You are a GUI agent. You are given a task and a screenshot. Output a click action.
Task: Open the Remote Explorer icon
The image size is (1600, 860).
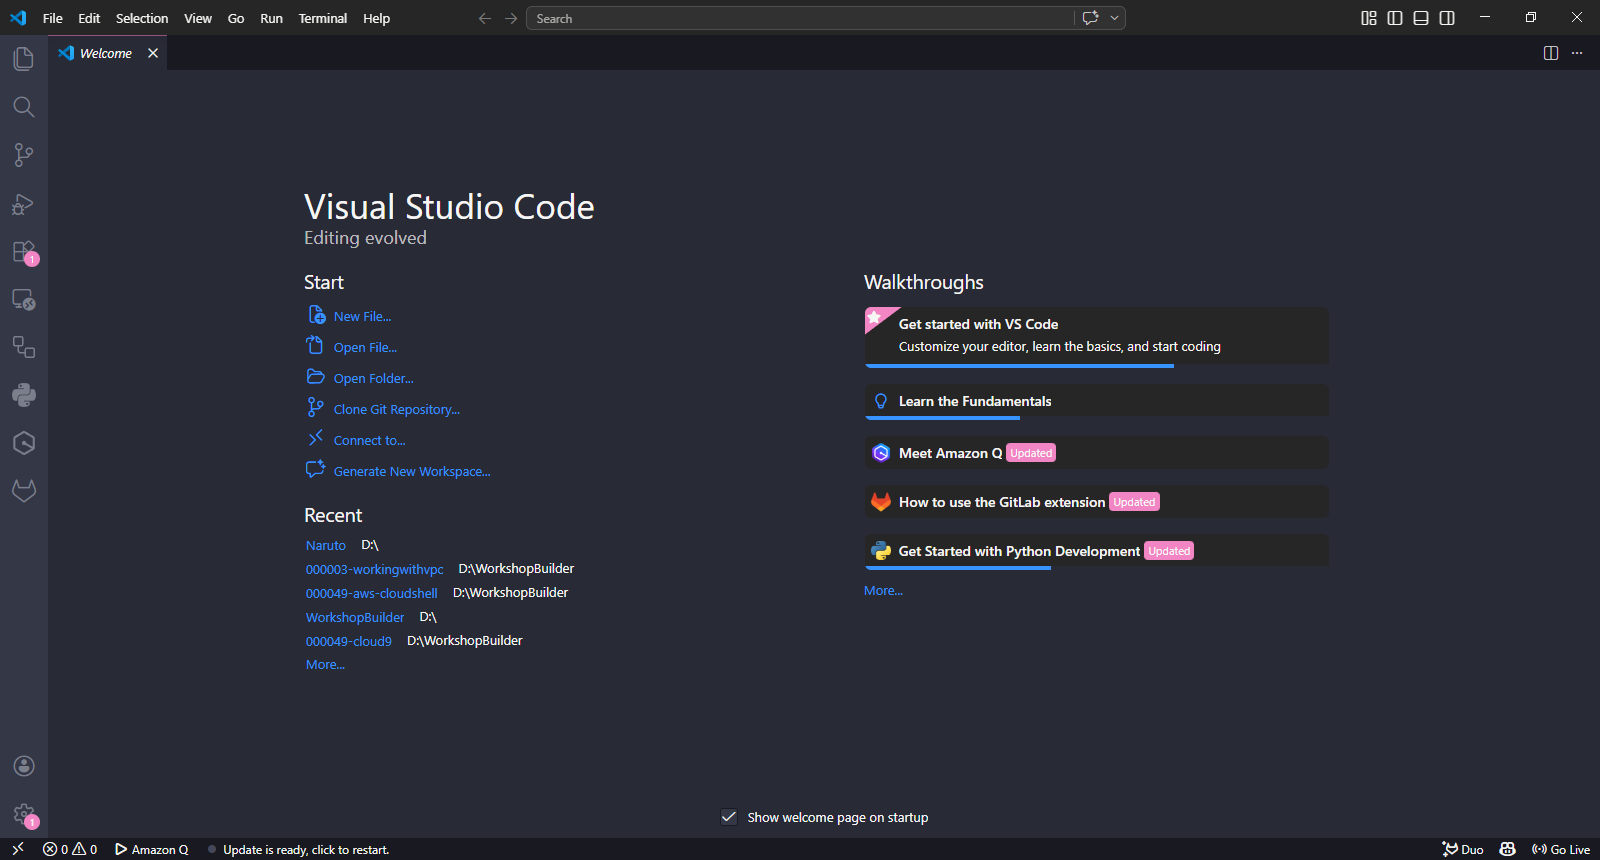point(24,300)
